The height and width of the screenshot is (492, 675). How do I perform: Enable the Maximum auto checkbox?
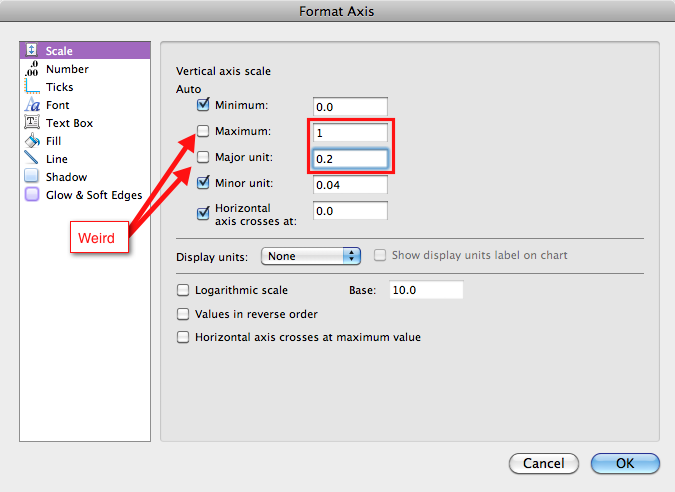tap(204, 131)
